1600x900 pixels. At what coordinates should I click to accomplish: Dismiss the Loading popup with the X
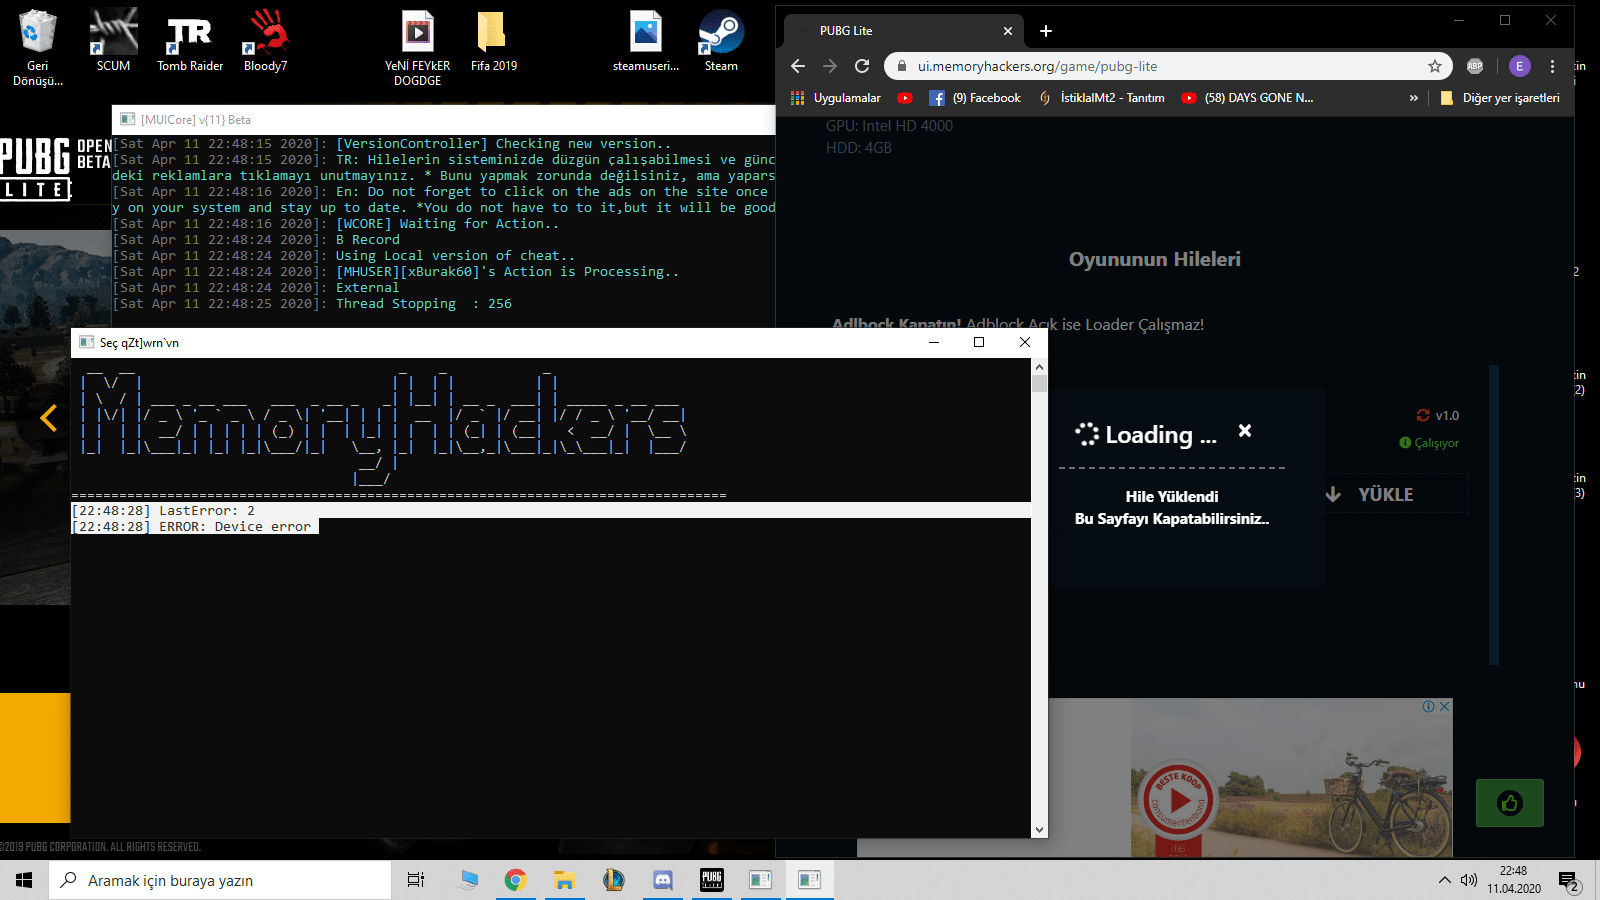click(x=1245, y=430)
